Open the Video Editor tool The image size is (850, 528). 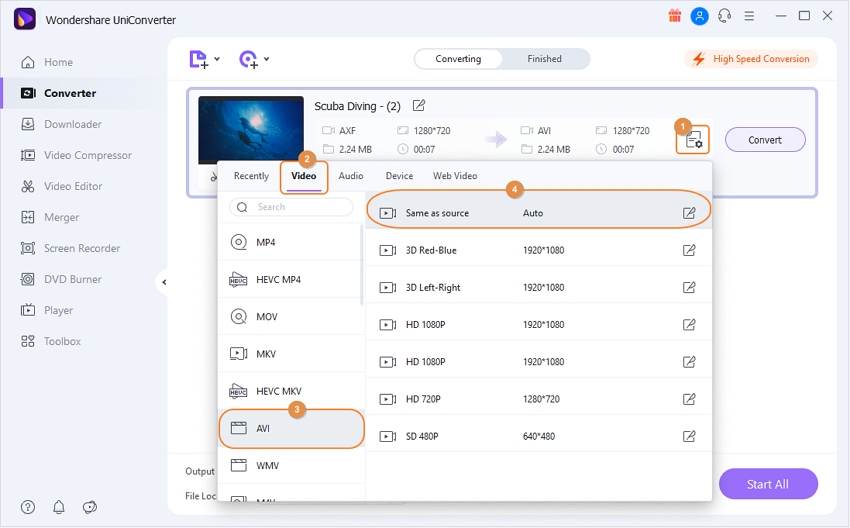(61, 186)
